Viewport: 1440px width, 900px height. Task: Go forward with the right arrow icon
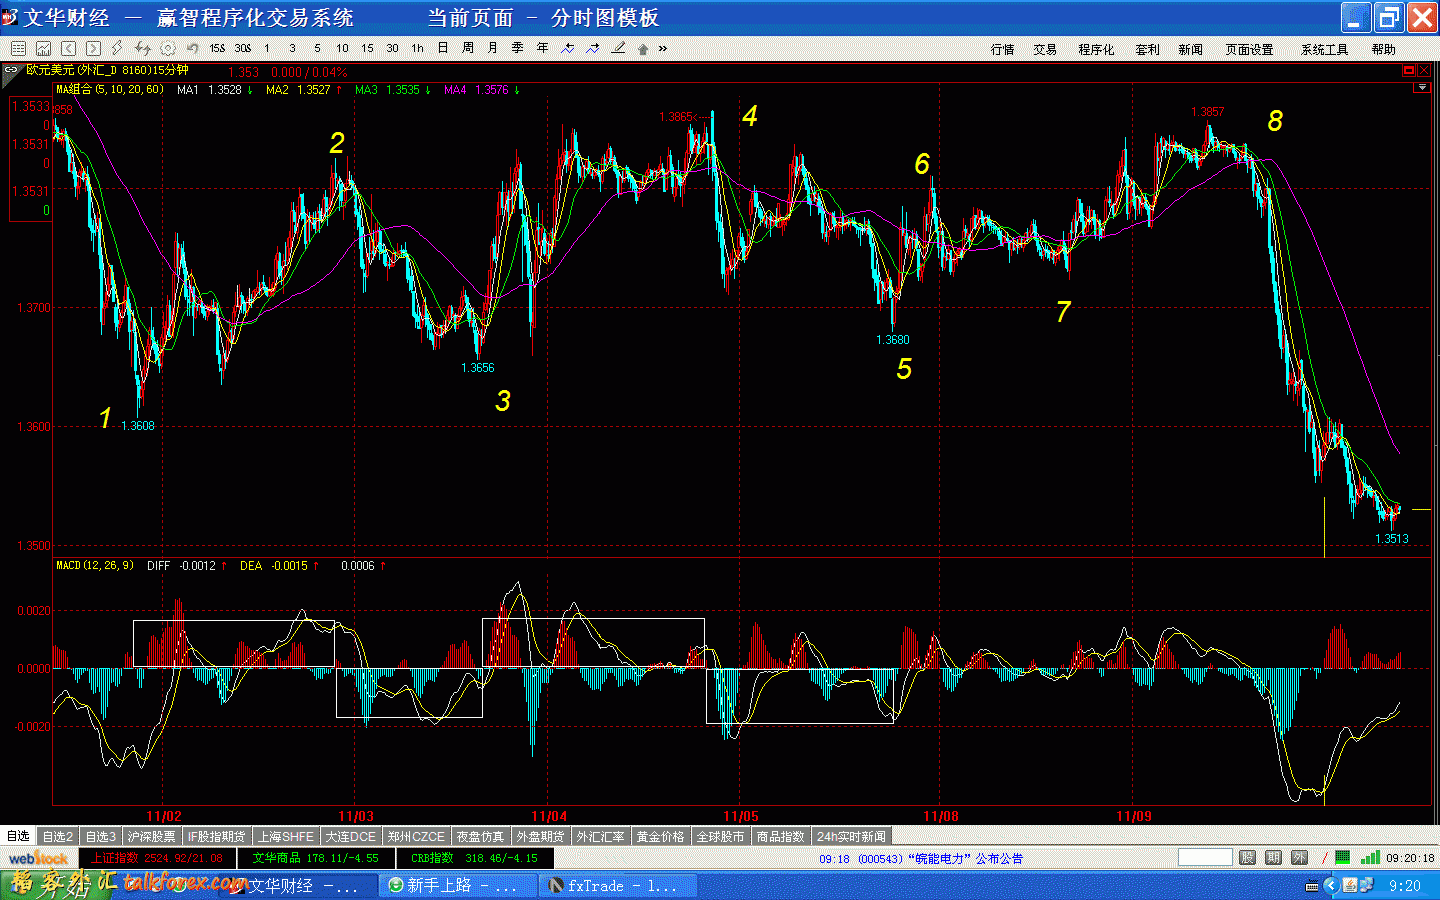(93, 48)
